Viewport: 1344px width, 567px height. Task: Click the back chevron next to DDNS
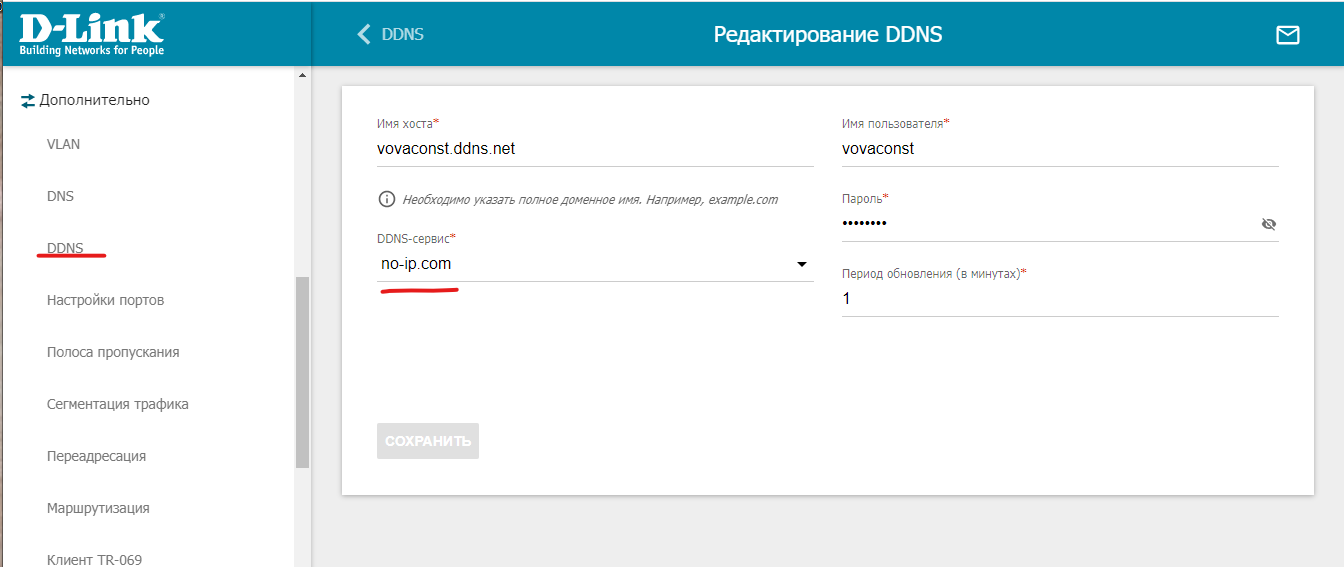point(363,34)
